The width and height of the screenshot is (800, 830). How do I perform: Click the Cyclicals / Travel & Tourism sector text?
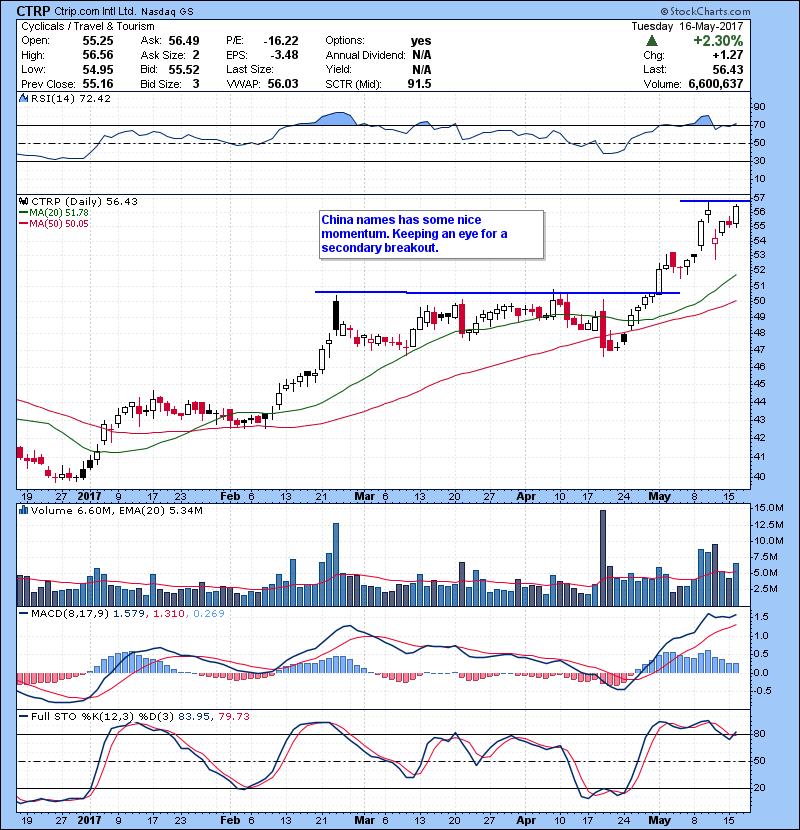tap(88, 26)
